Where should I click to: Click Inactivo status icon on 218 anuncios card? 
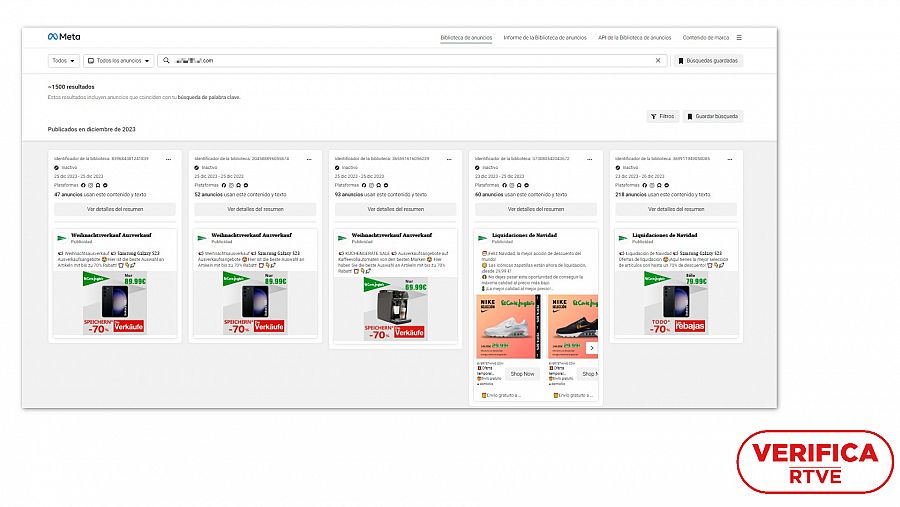coord(618,168)
